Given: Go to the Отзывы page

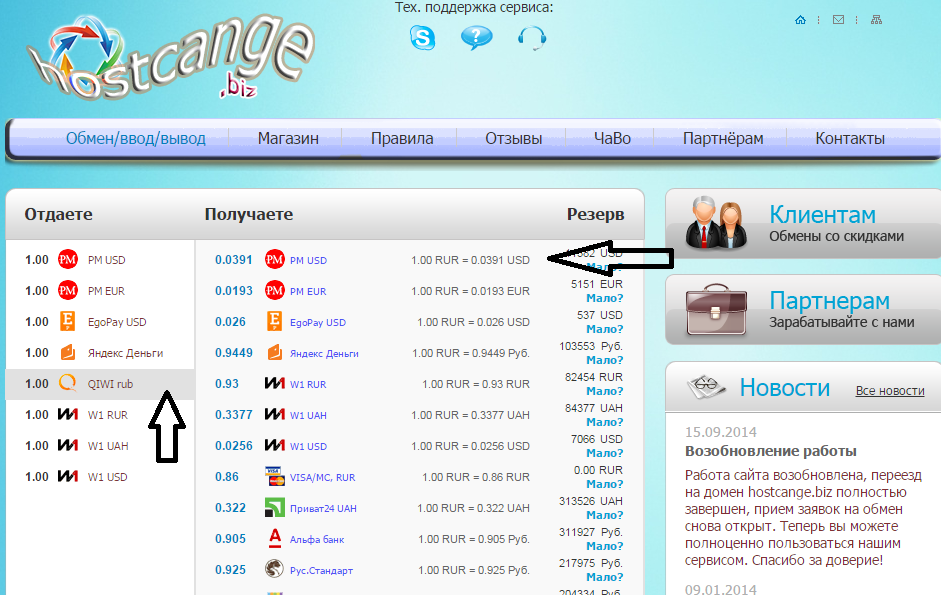Looking at the screenshot, I should tap(514, 139).
